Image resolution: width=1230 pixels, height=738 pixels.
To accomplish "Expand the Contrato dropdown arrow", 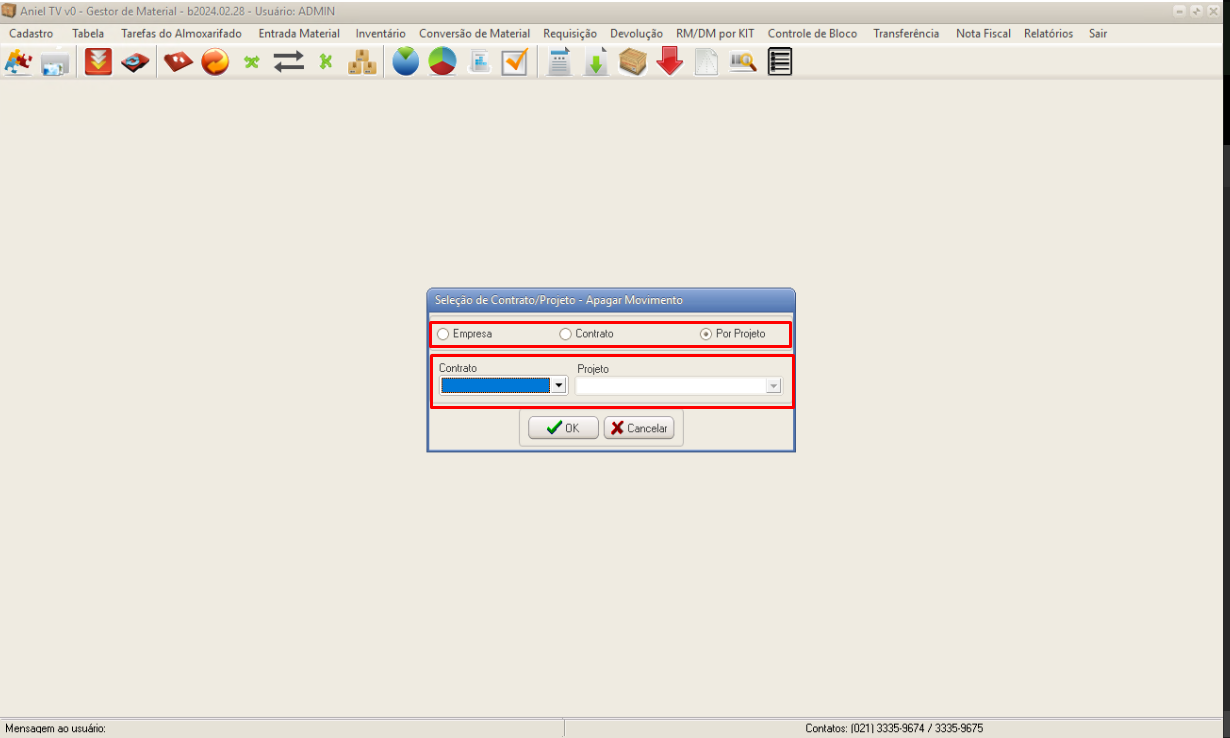I will [558, 386].
